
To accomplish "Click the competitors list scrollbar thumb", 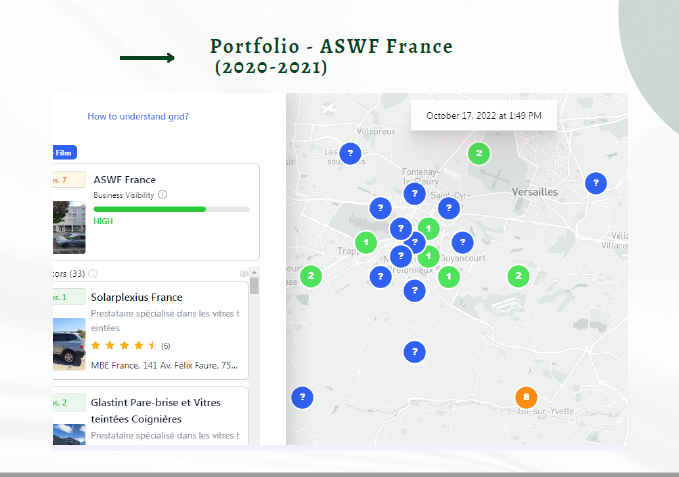I will click(254, 286).
